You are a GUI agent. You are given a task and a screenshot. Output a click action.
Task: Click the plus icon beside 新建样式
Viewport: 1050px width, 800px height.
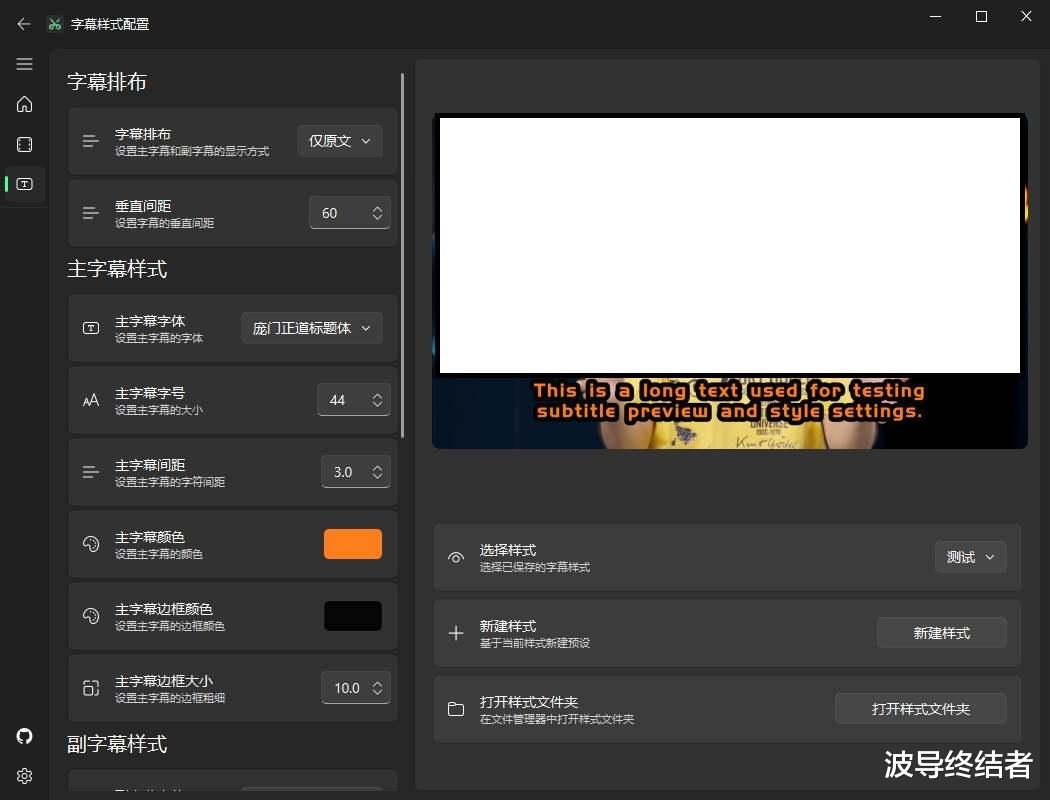click(456, 633)
